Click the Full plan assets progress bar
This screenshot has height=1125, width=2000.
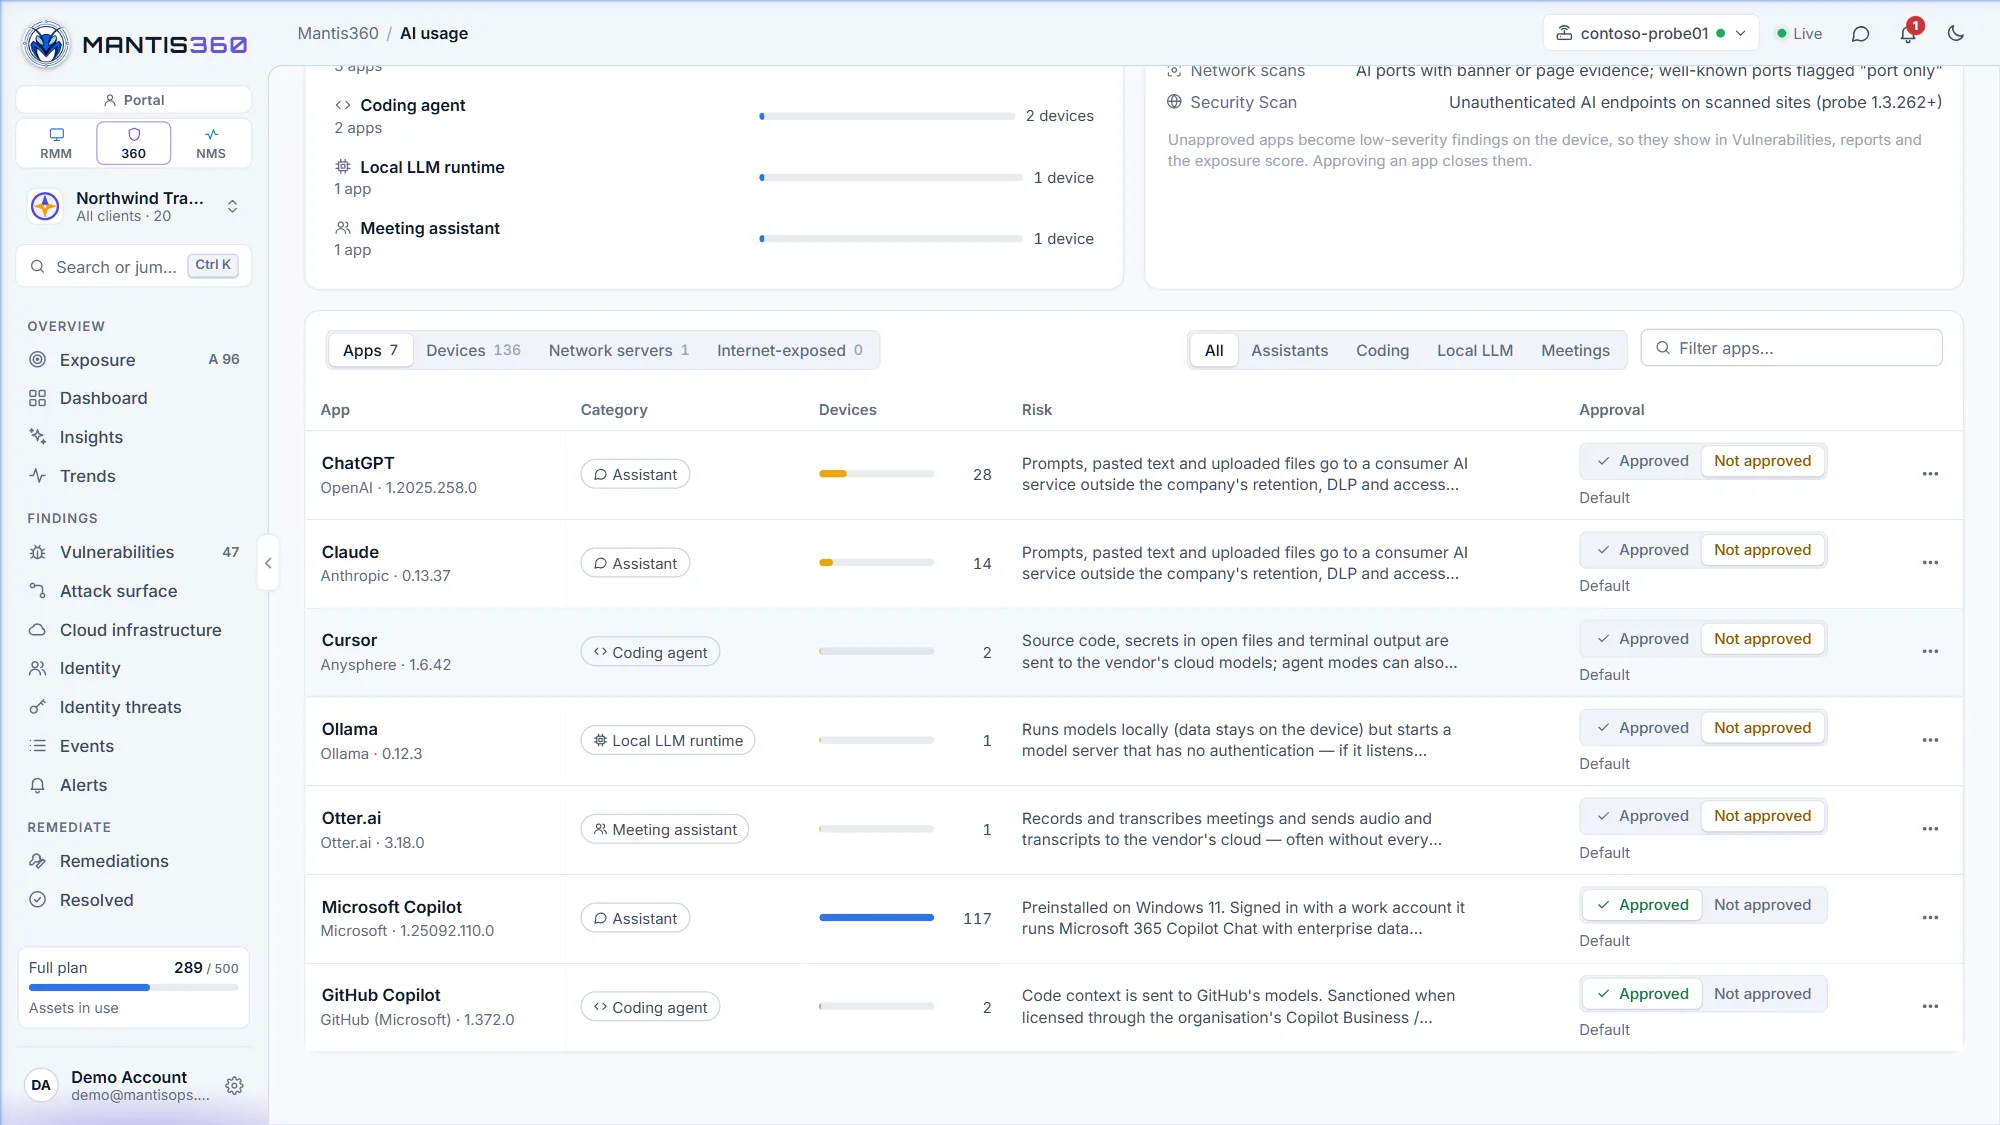point(134,988)
